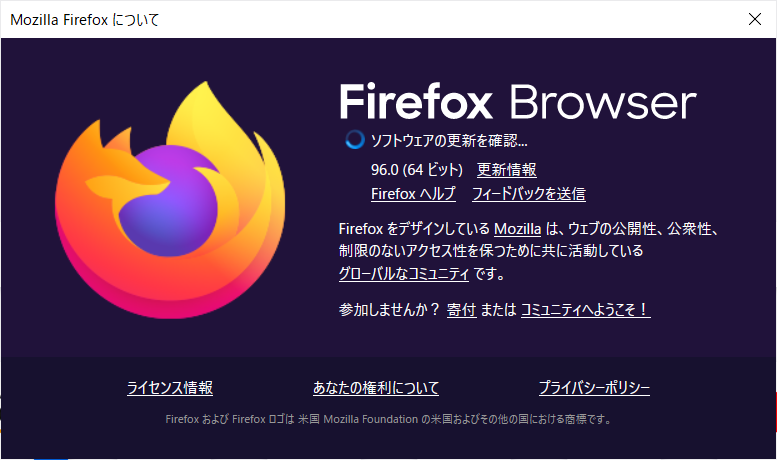View あなたの権利について page
This screenshot has height=460, width=777.
376,388
